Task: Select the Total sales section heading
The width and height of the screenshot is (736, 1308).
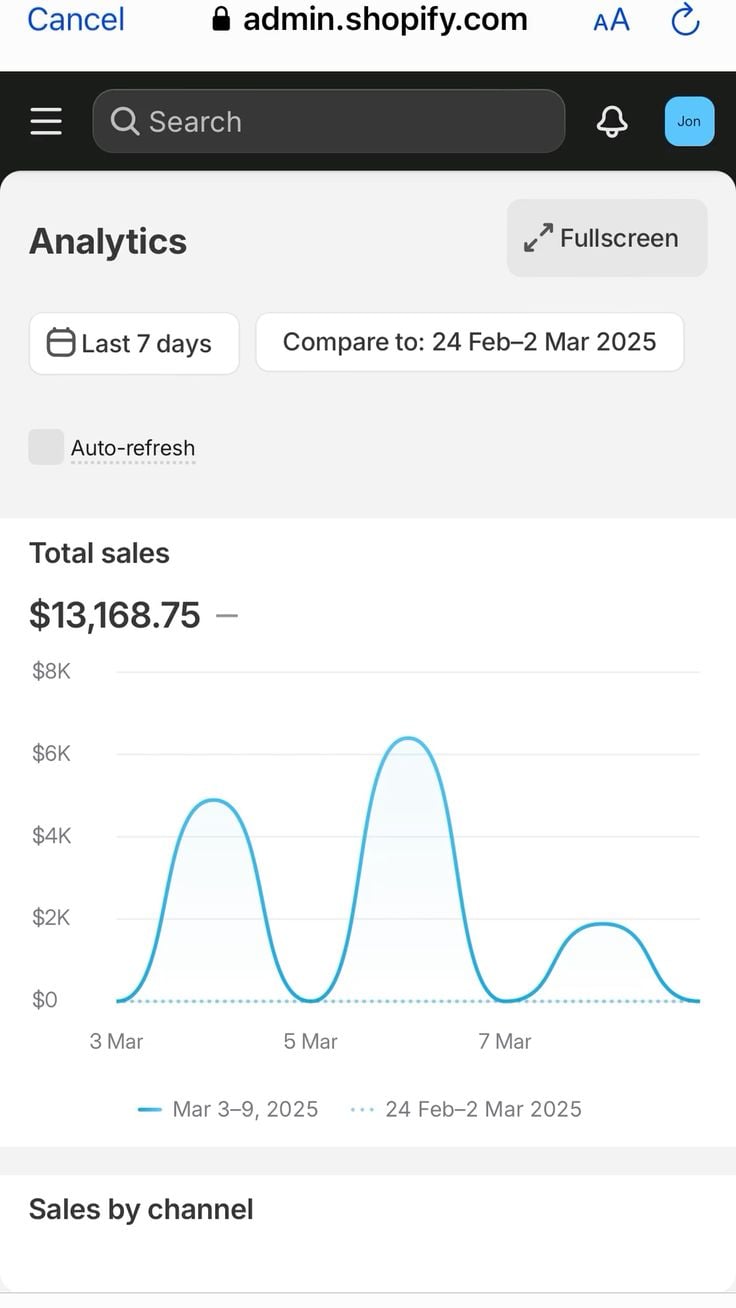Action: pyautogui.click(x=99, y=553)
